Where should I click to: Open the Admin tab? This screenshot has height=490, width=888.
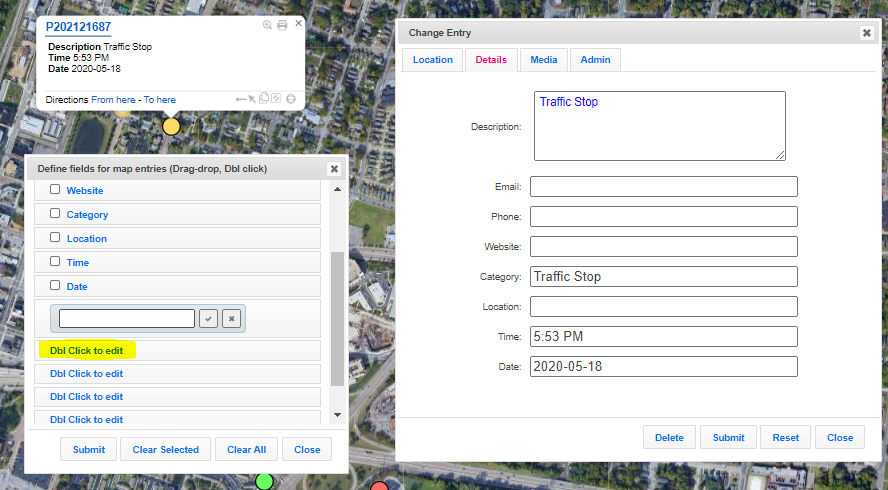595,60
